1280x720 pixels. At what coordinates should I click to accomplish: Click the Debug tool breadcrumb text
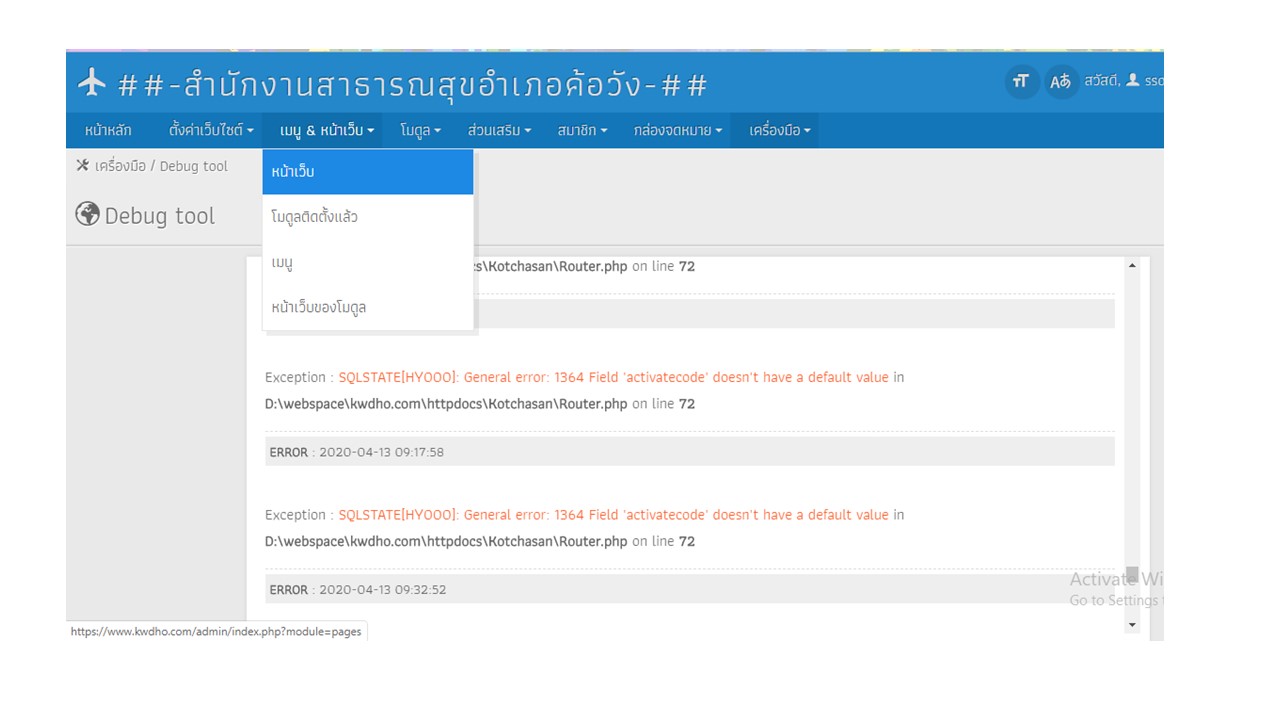[x=194, y=166]
